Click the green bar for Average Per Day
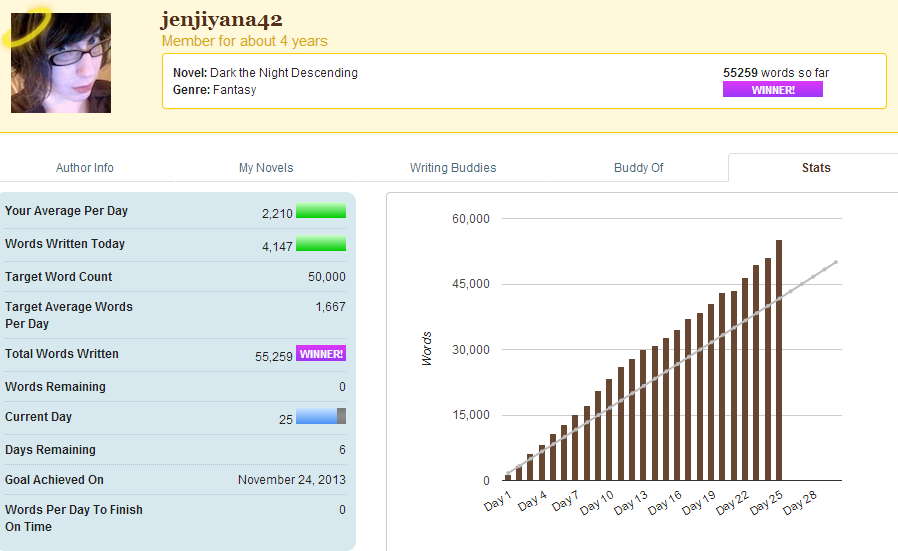The height and width of the screenshot is (551, 898). coord(321,211)
